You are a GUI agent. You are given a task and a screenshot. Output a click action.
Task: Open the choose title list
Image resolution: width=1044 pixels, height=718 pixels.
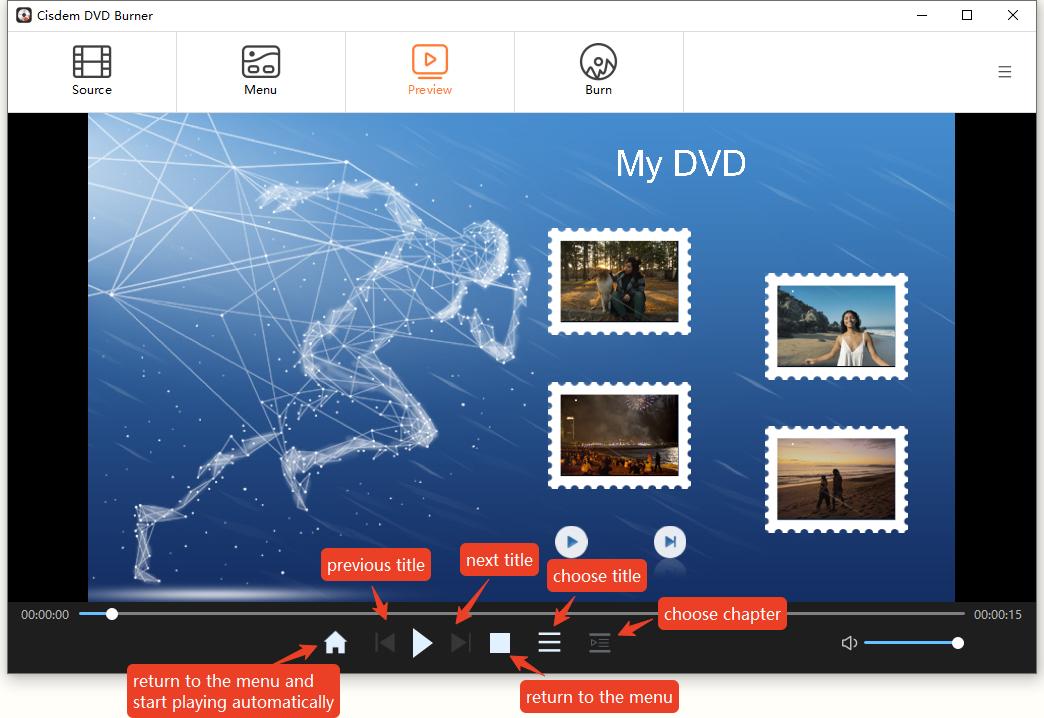pos(549,642)
